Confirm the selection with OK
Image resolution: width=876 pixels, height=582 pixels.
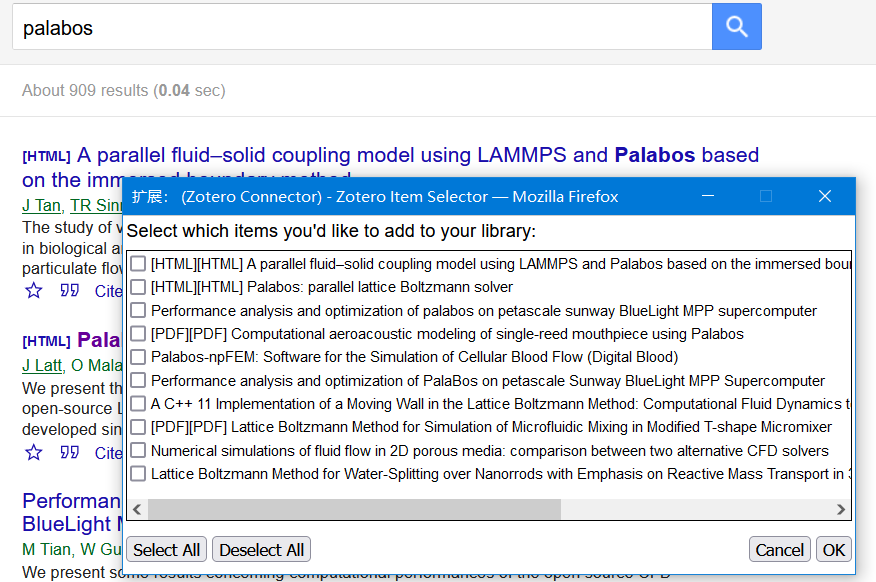point(834,550)
